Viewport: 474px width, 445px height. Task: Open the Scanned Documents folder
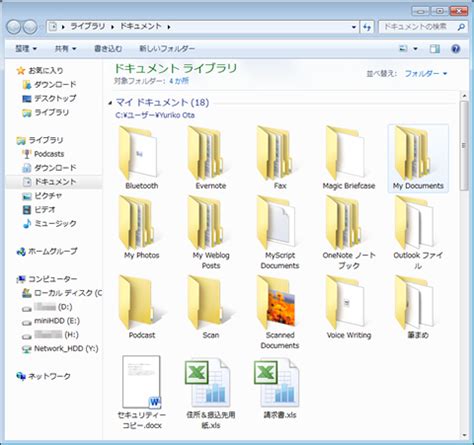coord(279,312)
